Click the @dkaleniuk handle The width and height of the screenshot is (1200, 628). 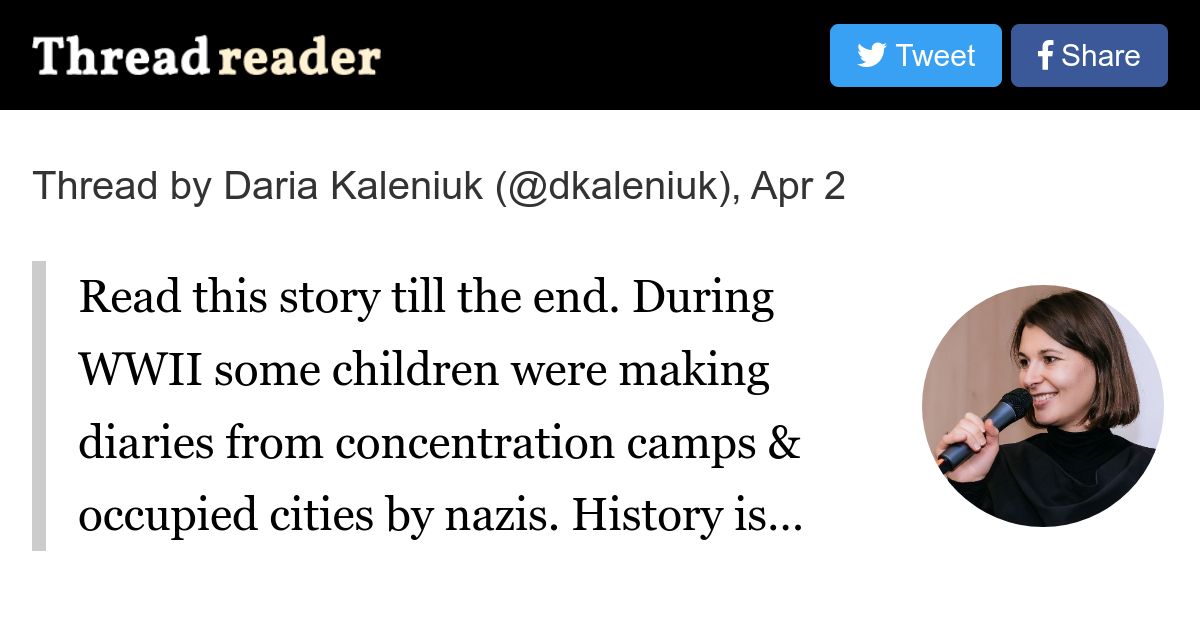click(614, 186)
